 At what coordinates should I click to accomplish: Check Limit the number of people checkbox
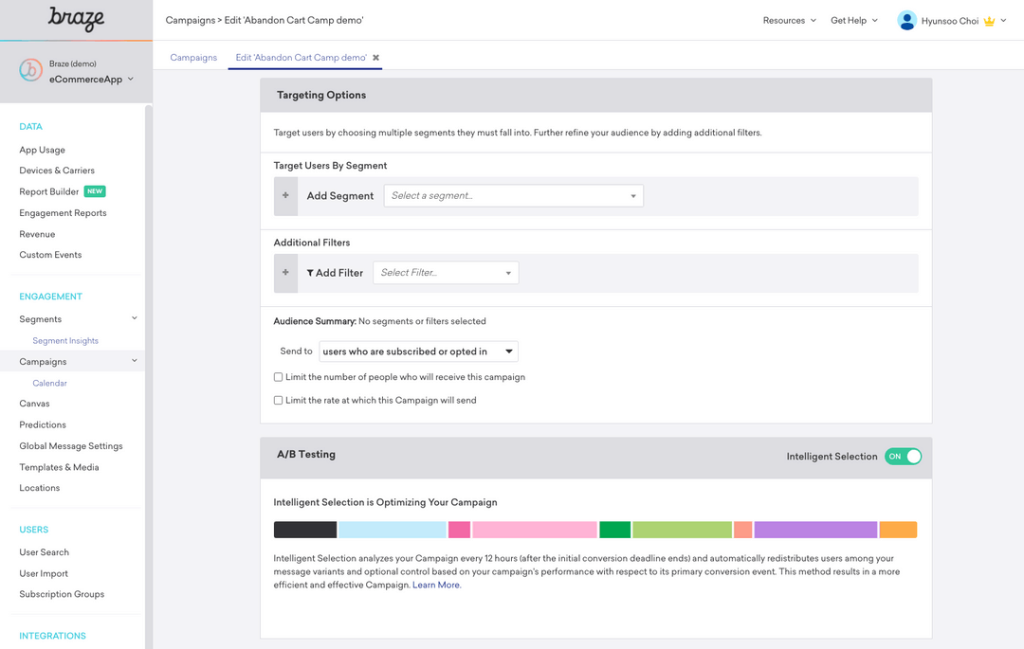point(278,377)
